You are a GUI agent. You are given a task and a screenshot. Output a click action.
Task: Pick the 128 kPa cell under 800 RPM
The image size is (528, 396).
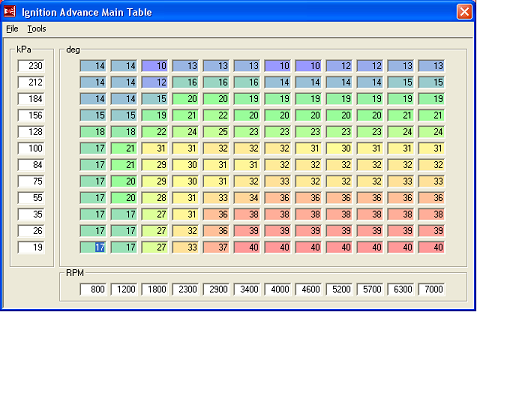[93, 132]
